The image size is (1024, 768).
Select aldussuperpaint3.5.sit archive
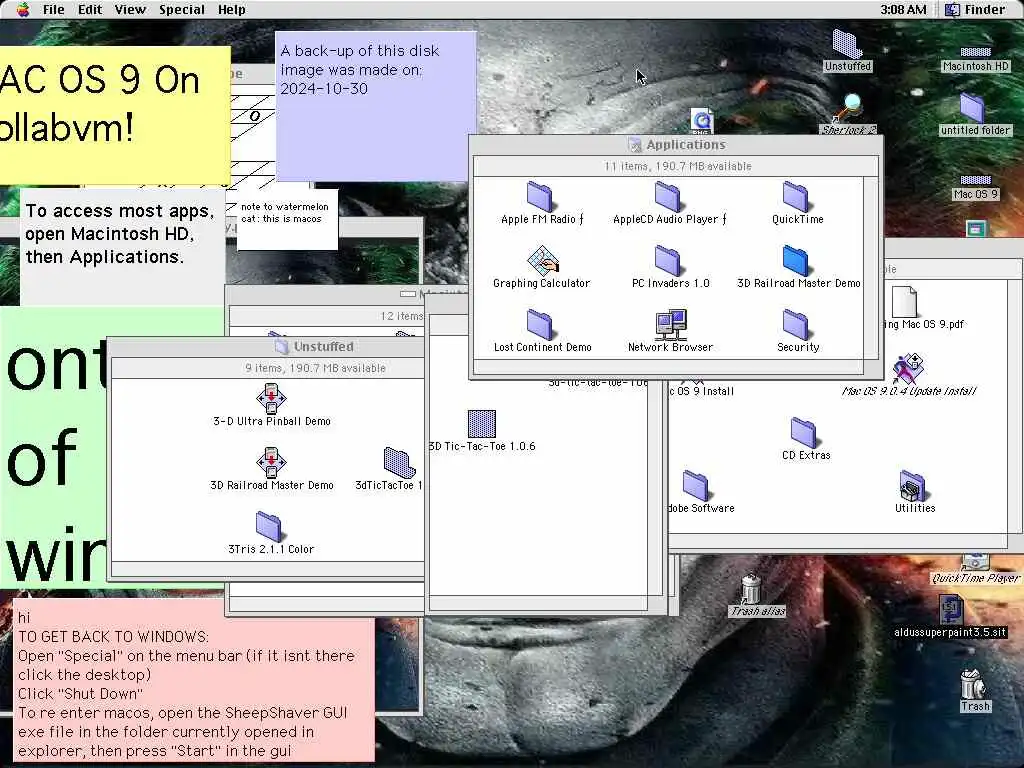950,610
